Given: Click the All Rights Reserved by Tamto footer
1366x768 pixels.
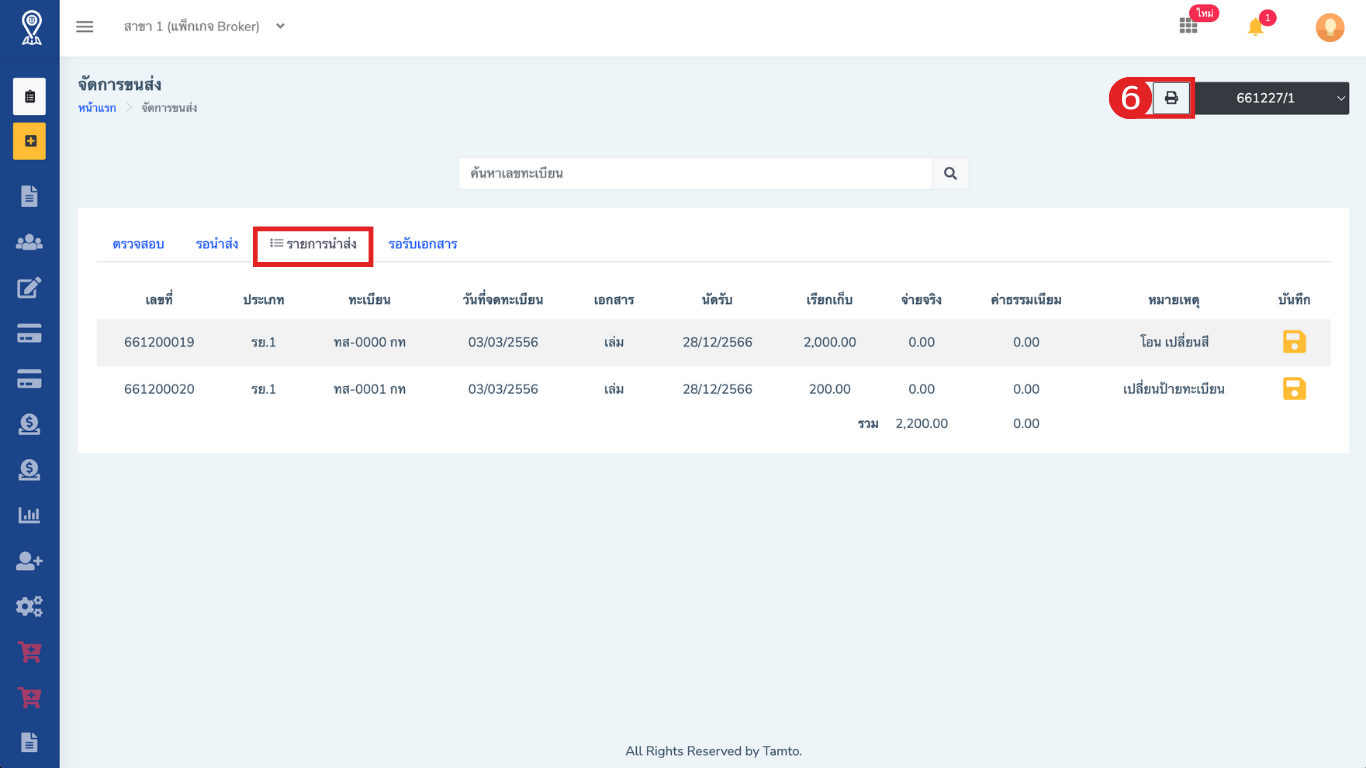Looking at the screenshot, I should [x=713, y=751].
